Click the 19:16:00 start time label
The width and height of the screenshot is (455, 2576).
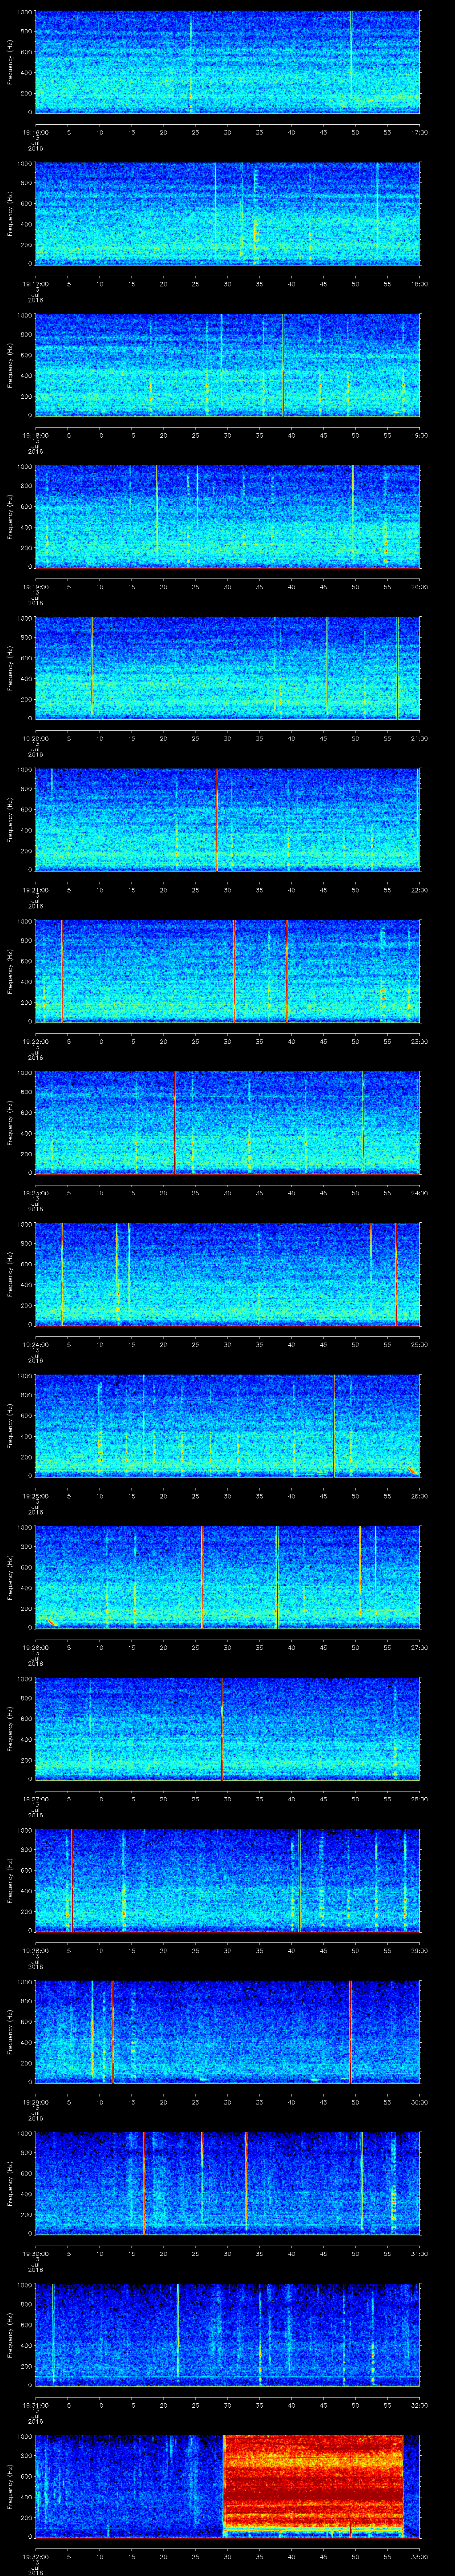pos(36,132)
